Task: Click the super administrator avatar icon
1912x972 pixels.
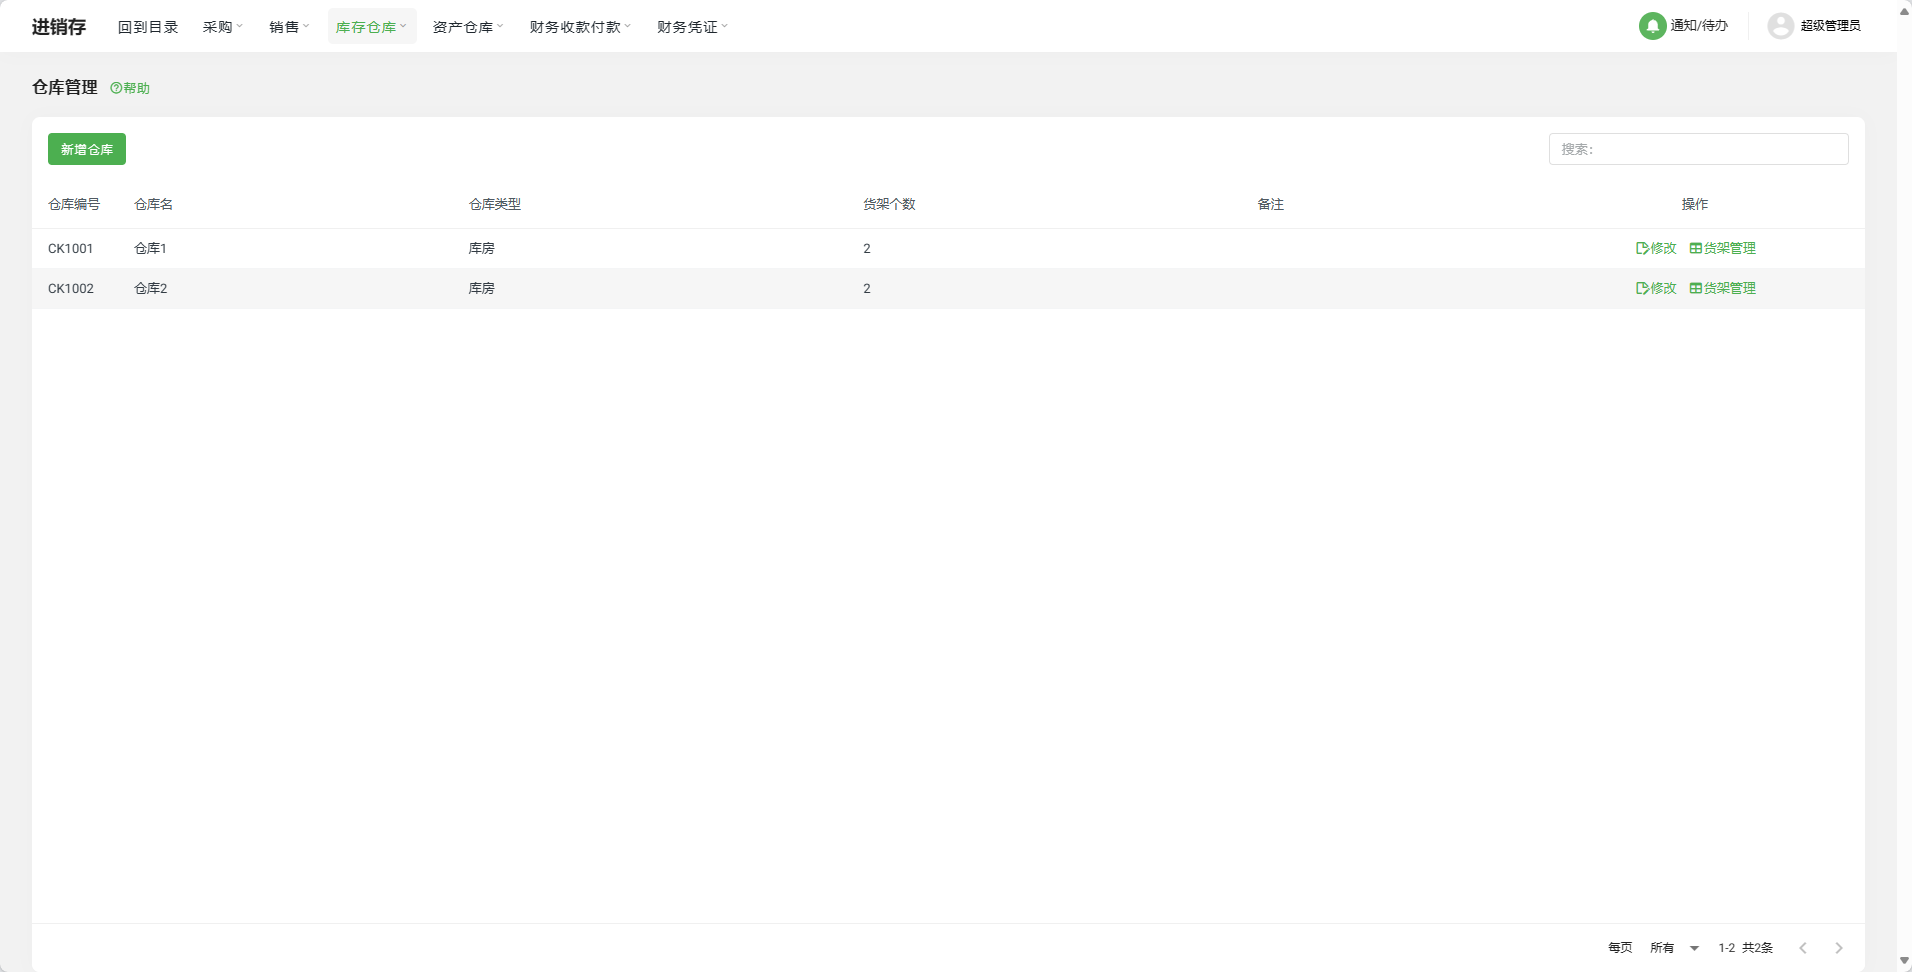Action: 1780,26
